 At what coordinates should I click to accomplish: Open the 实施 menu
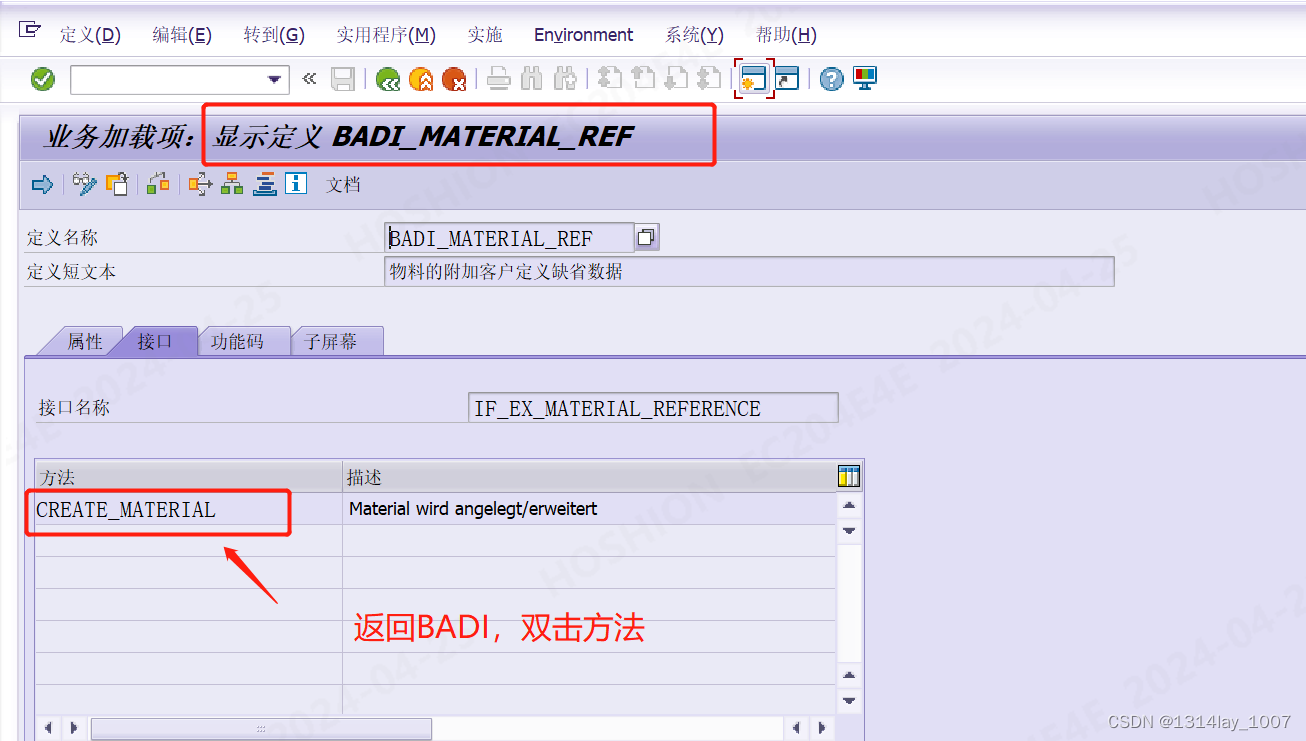pyautogui.click(x=485, y=35)
